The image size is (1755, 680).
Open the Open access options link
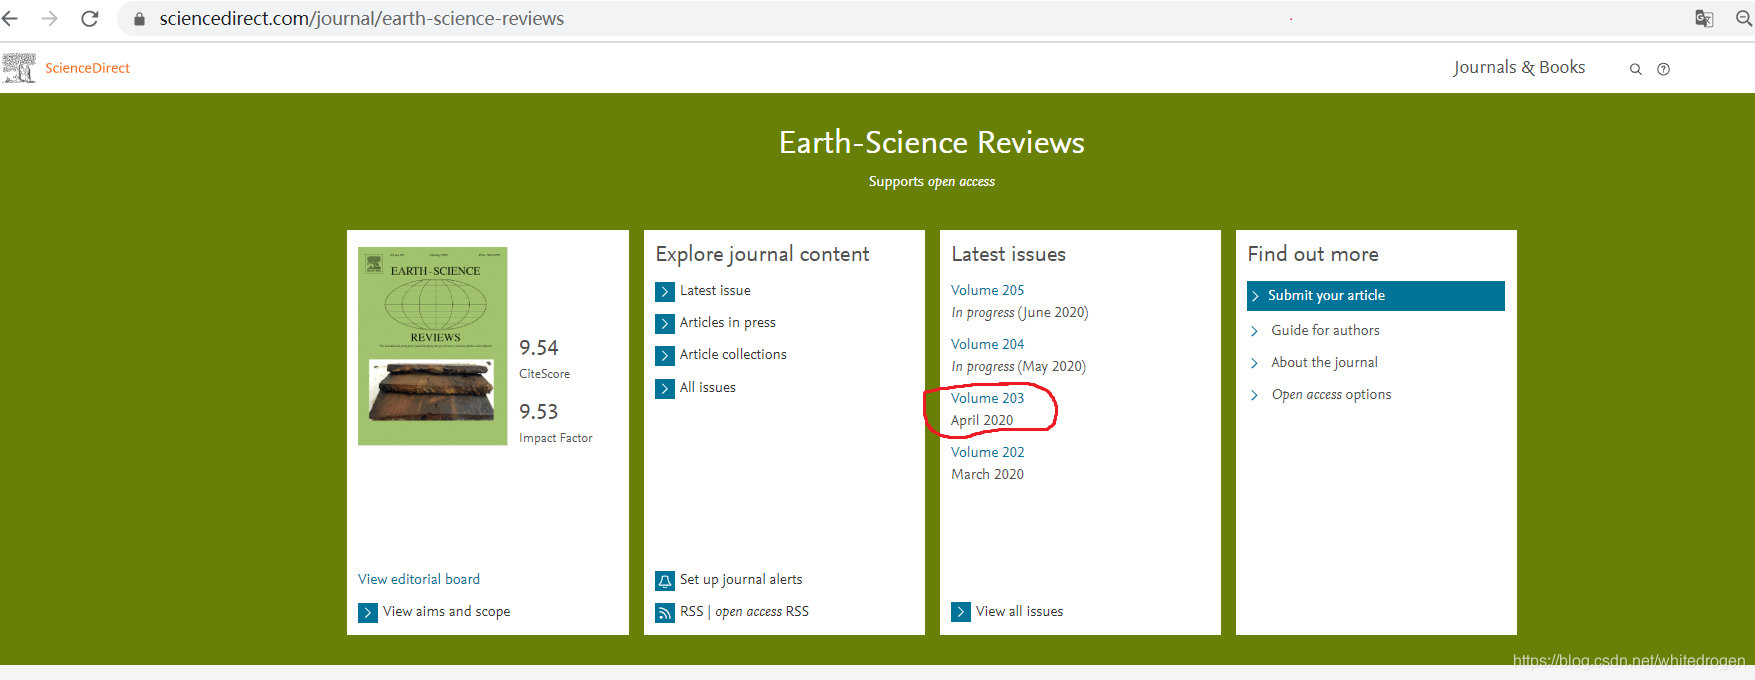1331,394
